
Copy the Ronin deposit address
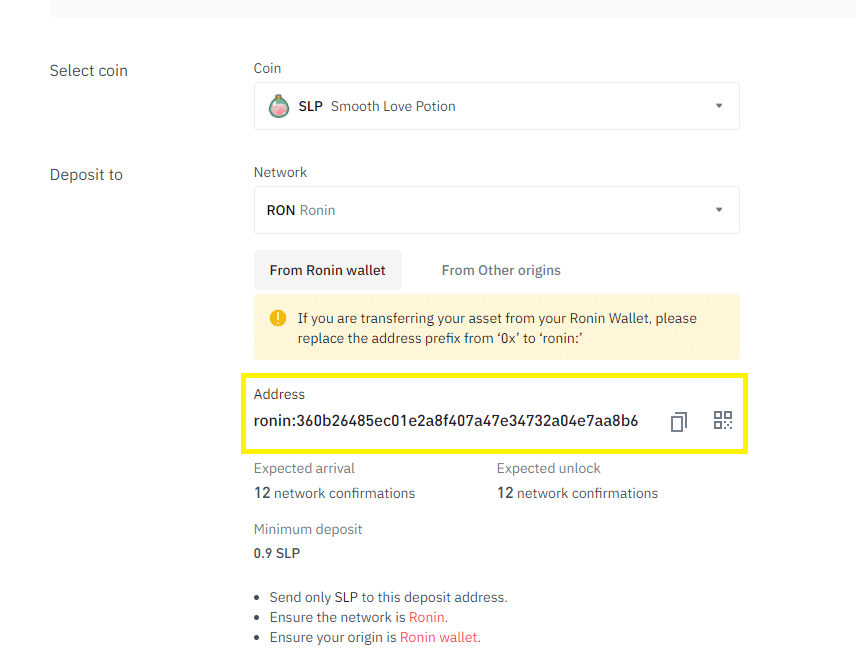pyautogui.click(x=679, y=422)
